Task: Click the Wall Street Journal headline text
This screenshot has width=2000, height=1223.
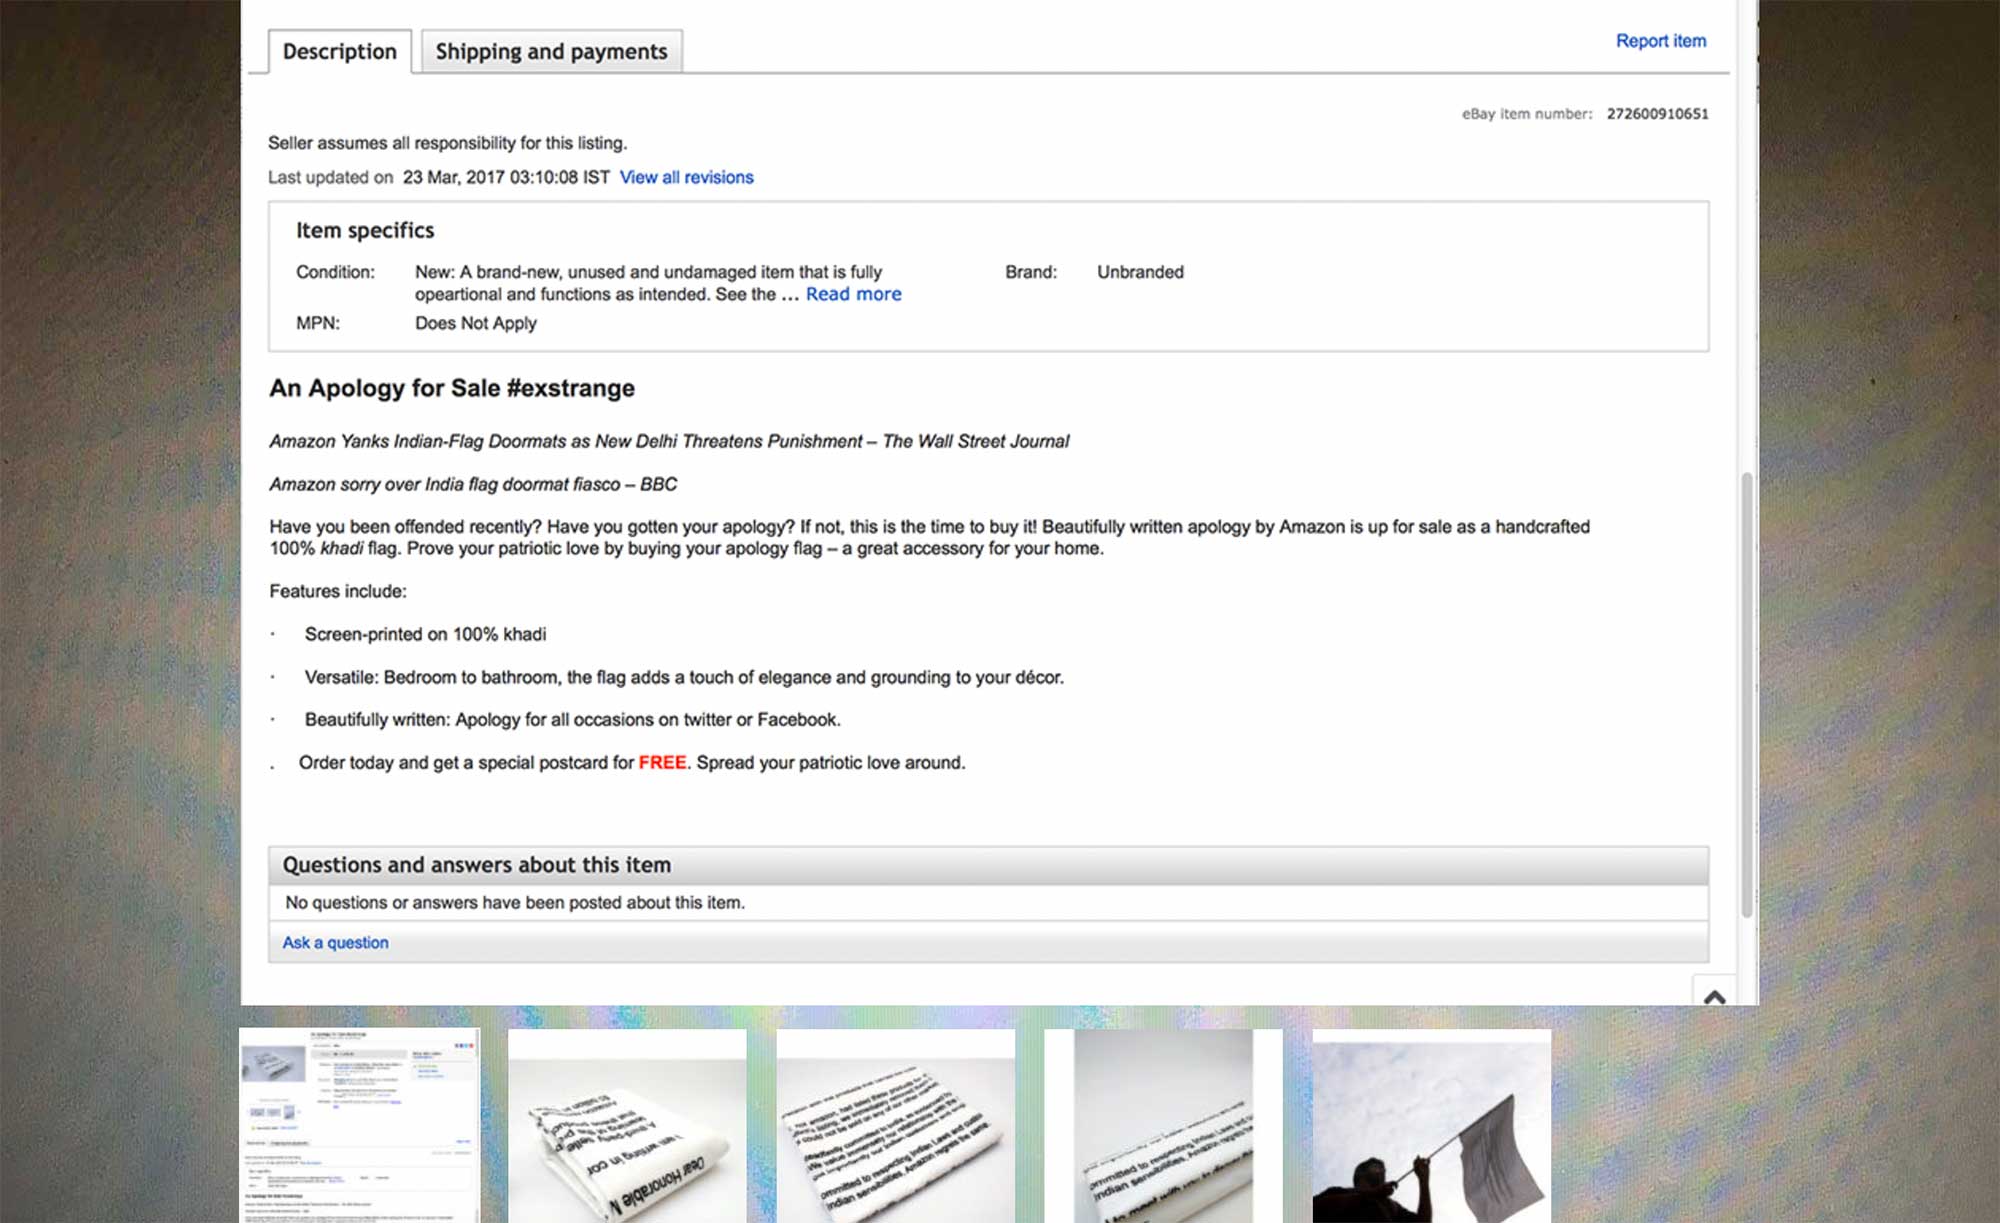Action: click(669, 441)
